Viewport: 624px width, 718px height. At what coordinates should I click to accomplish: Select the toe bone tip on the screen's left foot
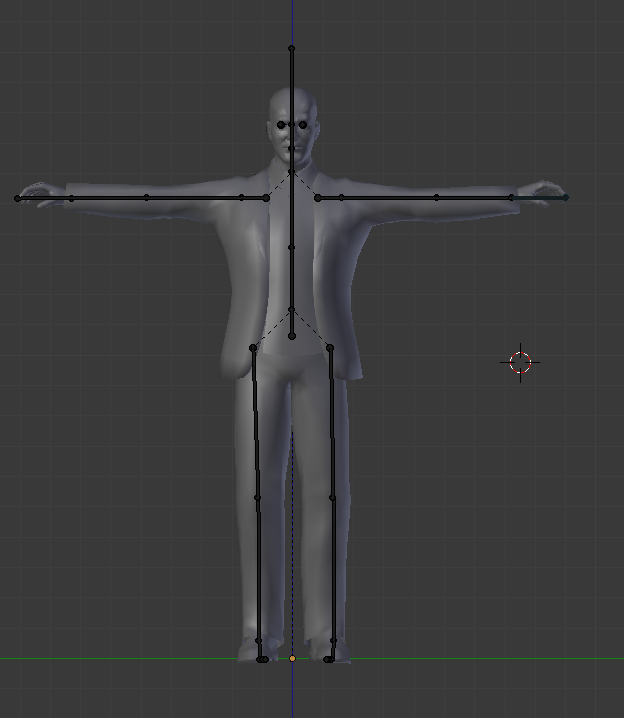265,659
